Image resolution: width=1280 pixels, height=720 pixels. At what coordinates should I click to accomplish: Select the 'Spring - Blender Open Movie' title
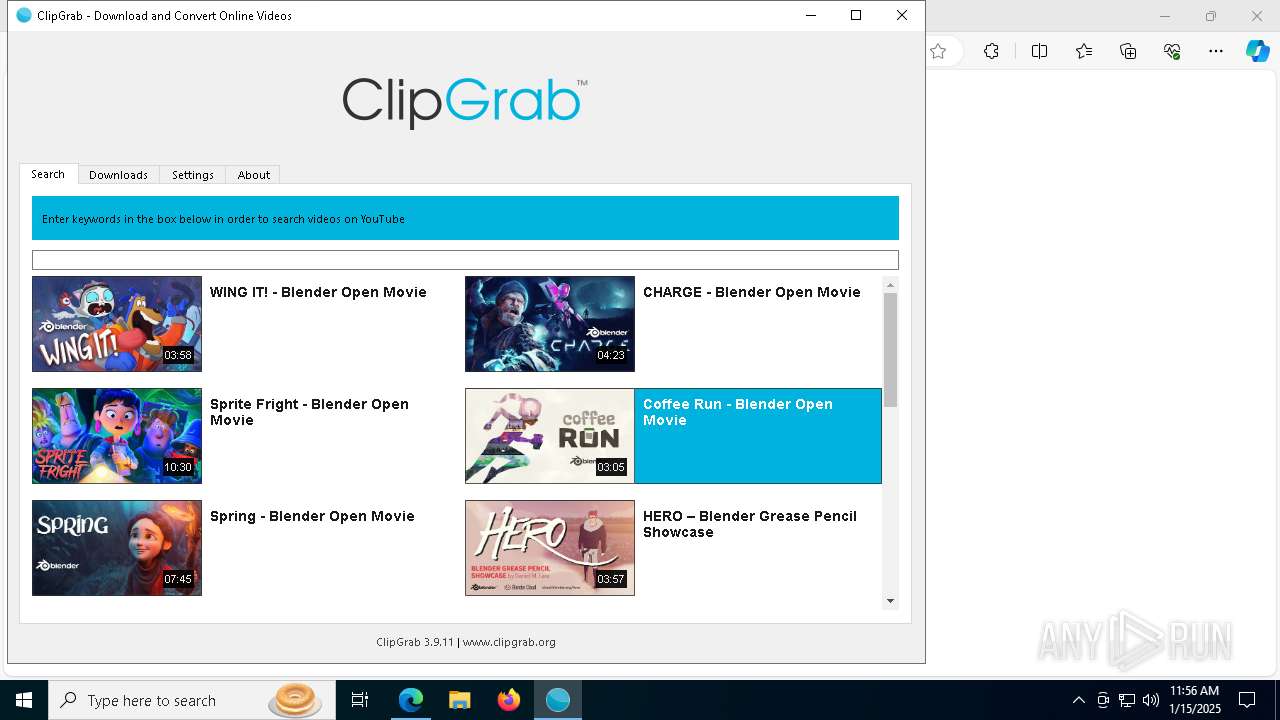[312, 516]
